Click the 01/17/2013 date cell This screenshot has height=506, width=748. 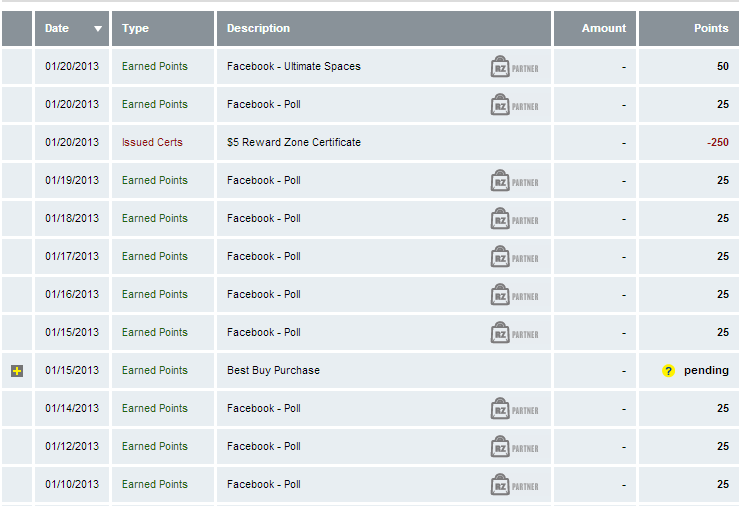(x=72, y=256)
